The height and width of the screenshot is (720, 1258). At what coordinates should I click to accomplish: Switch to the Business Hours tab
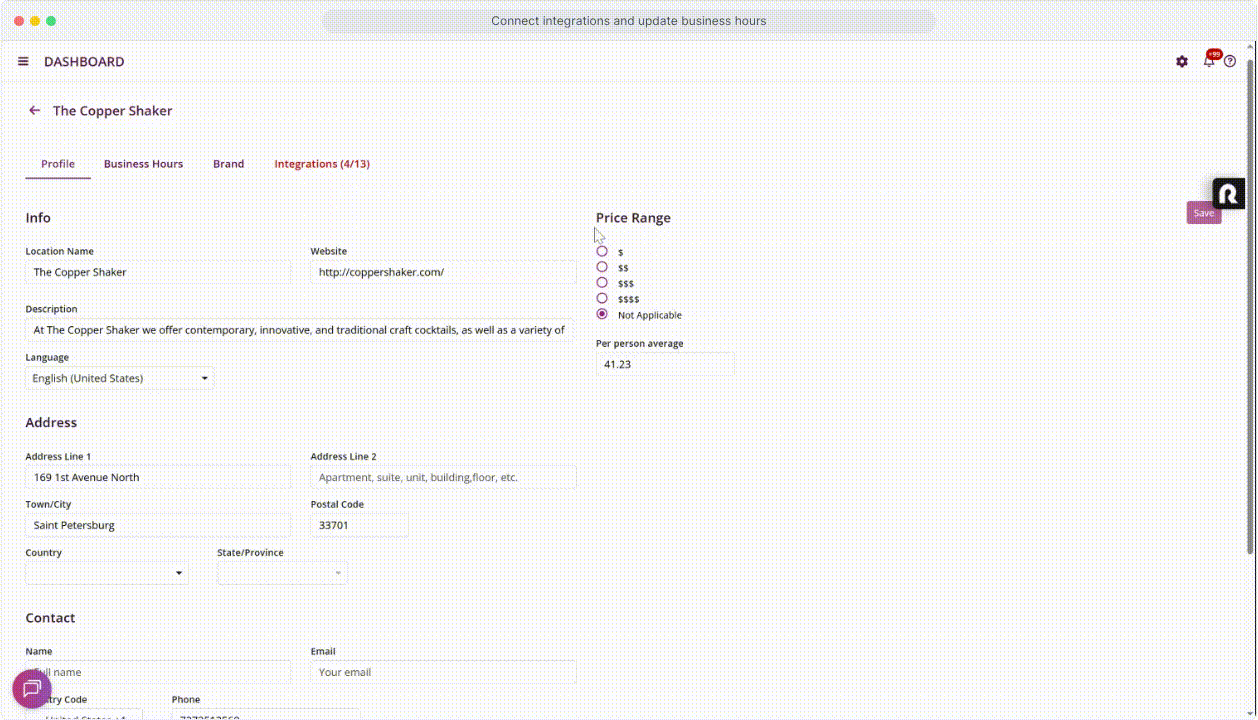coord(143,164)
